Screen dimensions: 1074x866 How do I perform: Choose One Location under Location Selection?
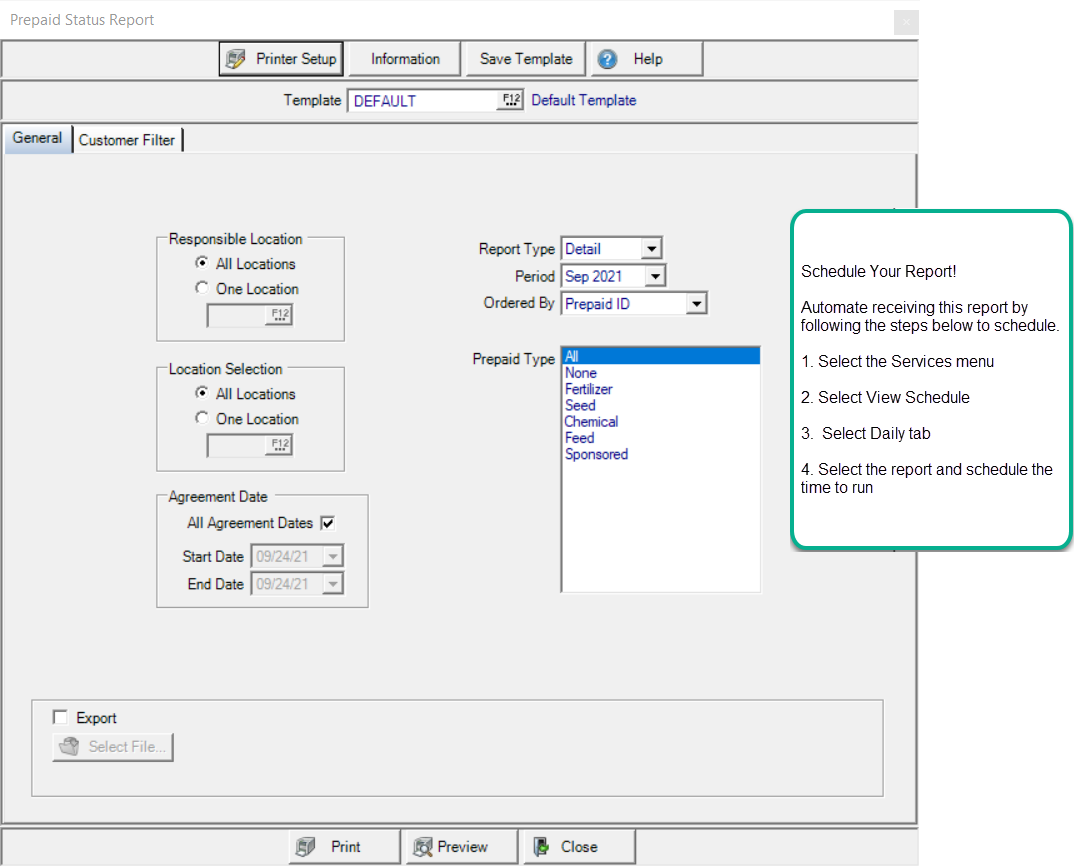click(203, 419)
